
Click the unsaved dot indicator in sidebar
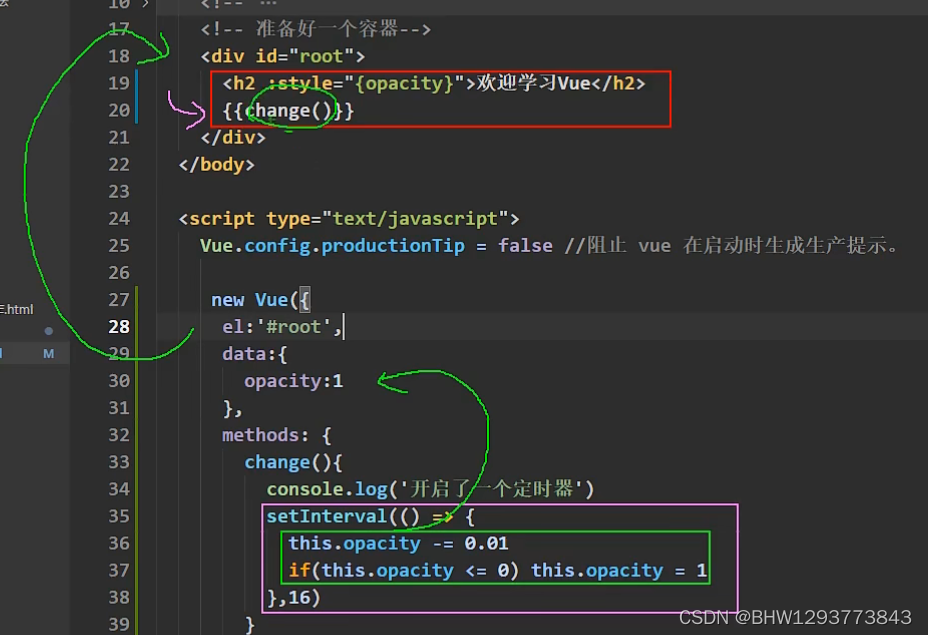click(x=49, y=331)
